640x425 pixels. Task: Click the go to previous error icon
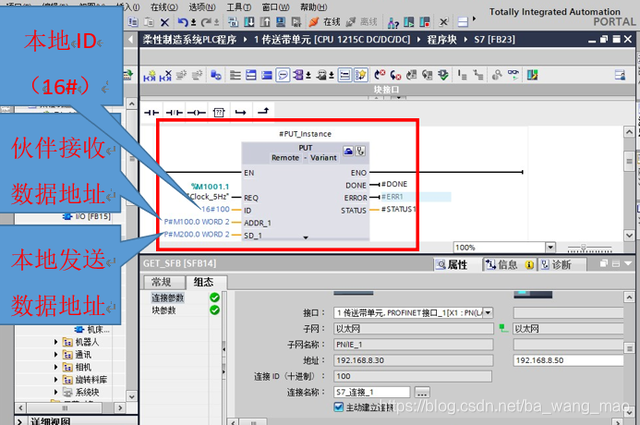[396, 75]
